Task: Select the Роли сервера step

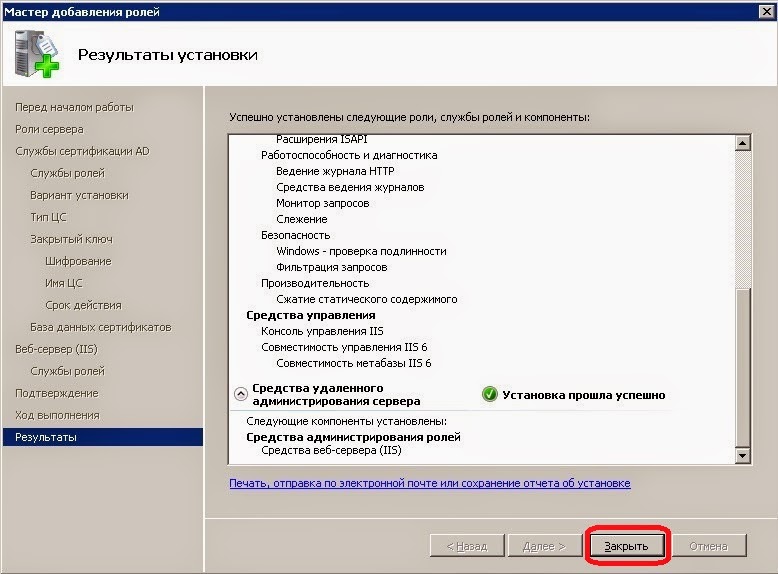Action: pos(49,129)
